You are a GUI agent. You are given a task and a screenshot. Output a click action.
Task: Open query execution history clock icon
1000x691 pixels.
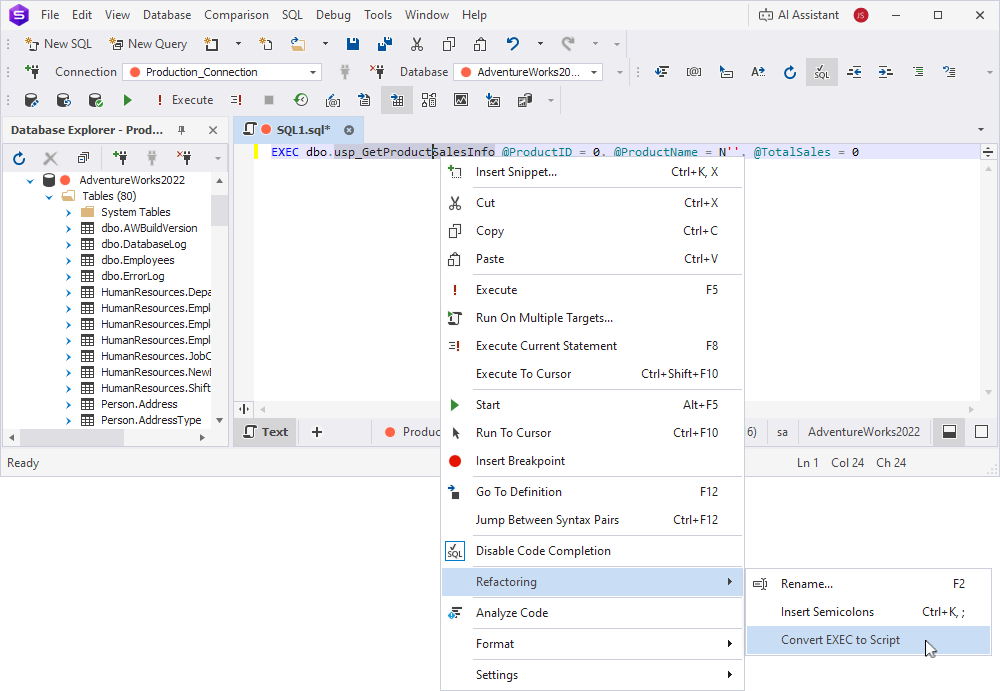pos(301,100)
